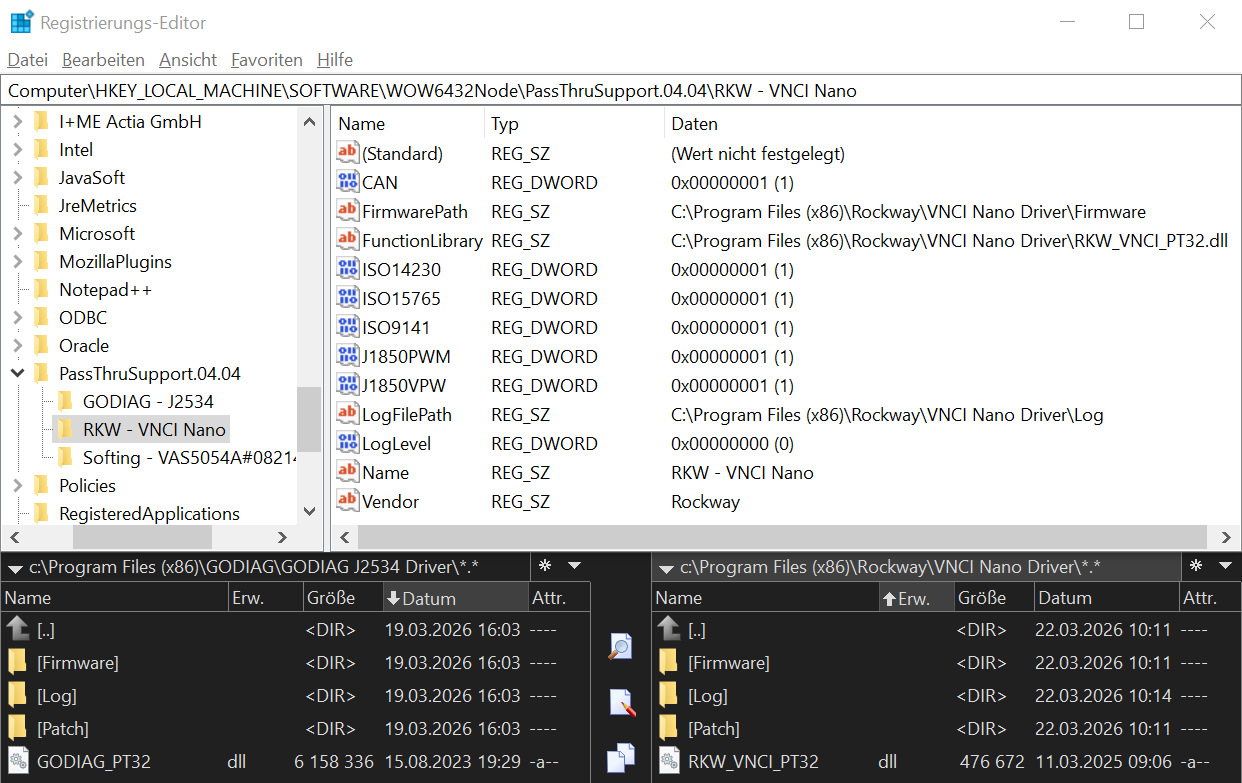Click the left panel asterisk favorites button
Viewport: 1242px width, 783px height.
(x=545, y=566)
